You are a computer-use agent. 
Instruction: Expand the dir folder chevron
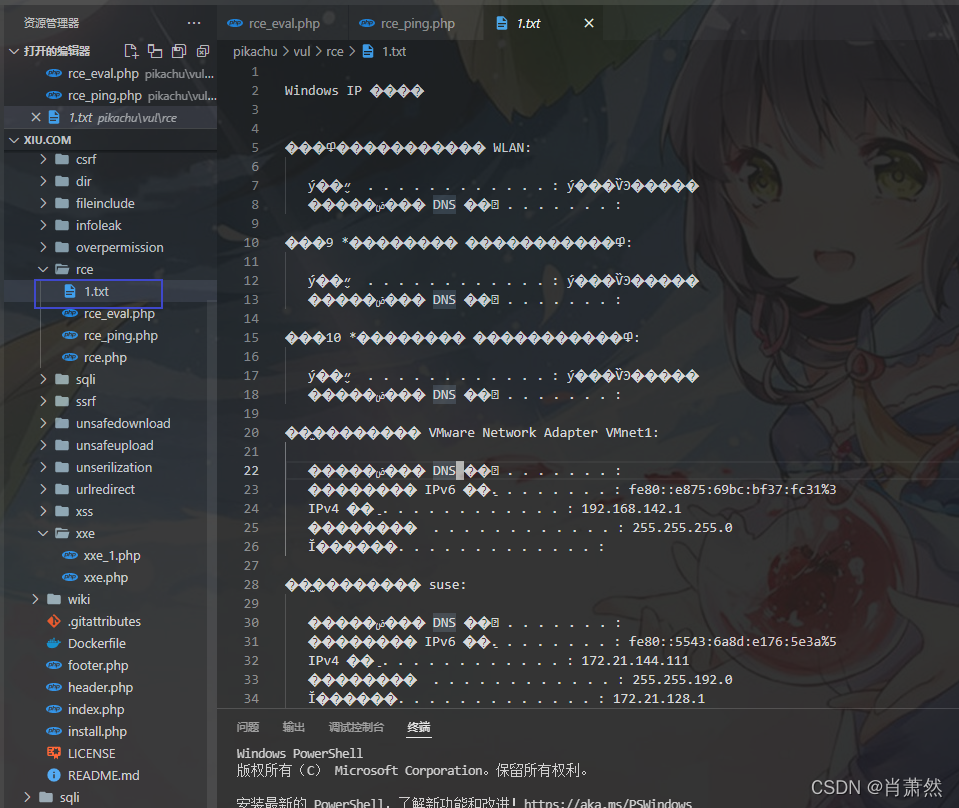[x=43, y=181]
